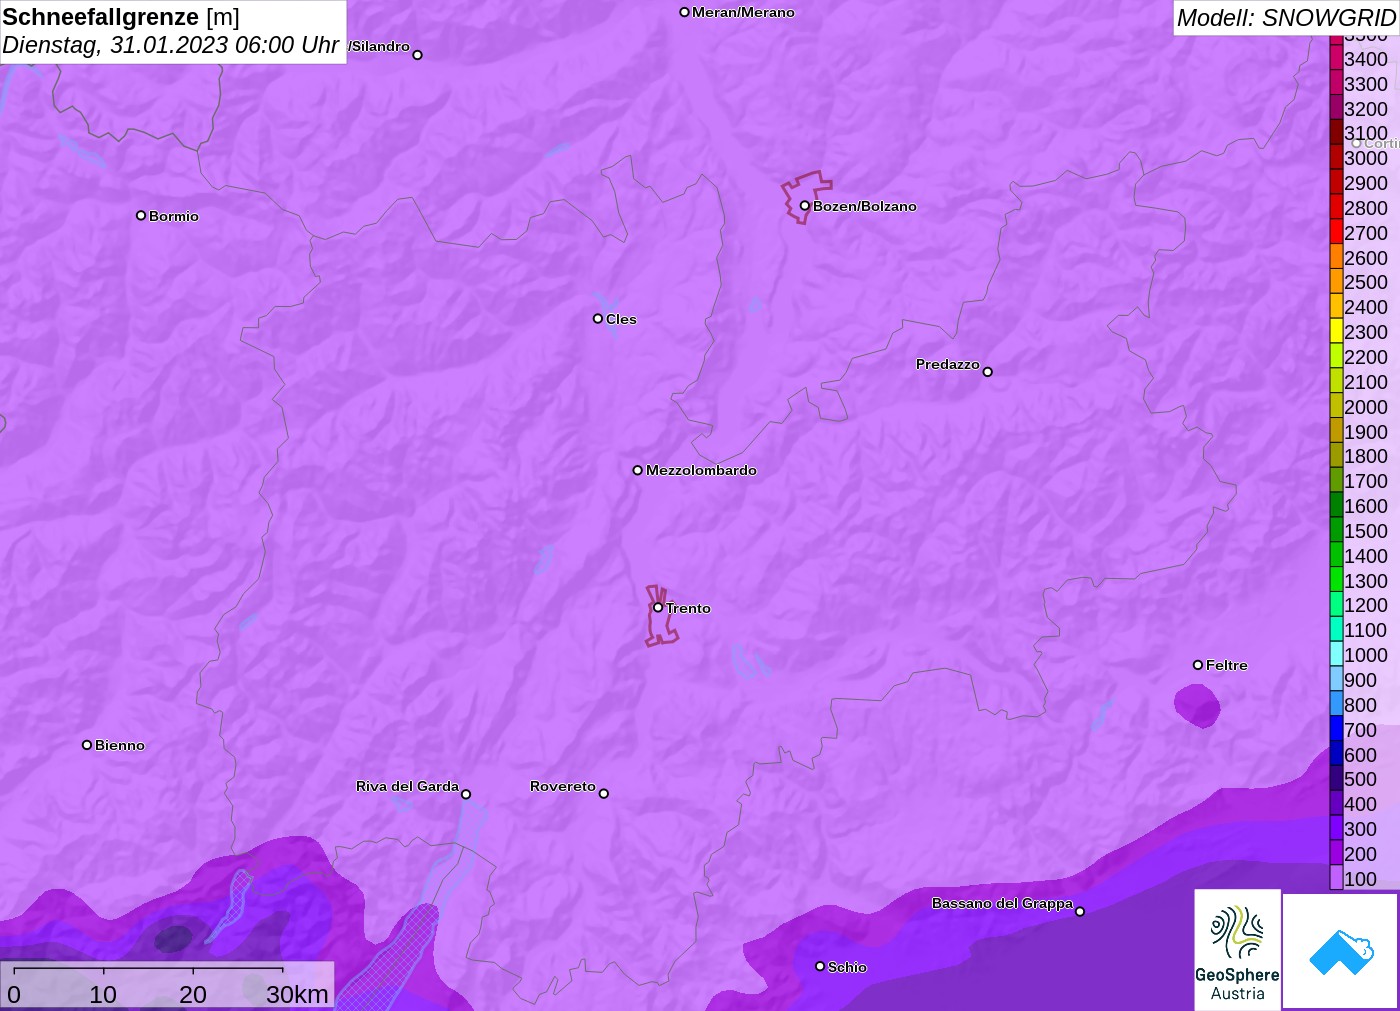Click the Schio location dot
This screenshot has width=1400, height=1011.
coord(820,966)
